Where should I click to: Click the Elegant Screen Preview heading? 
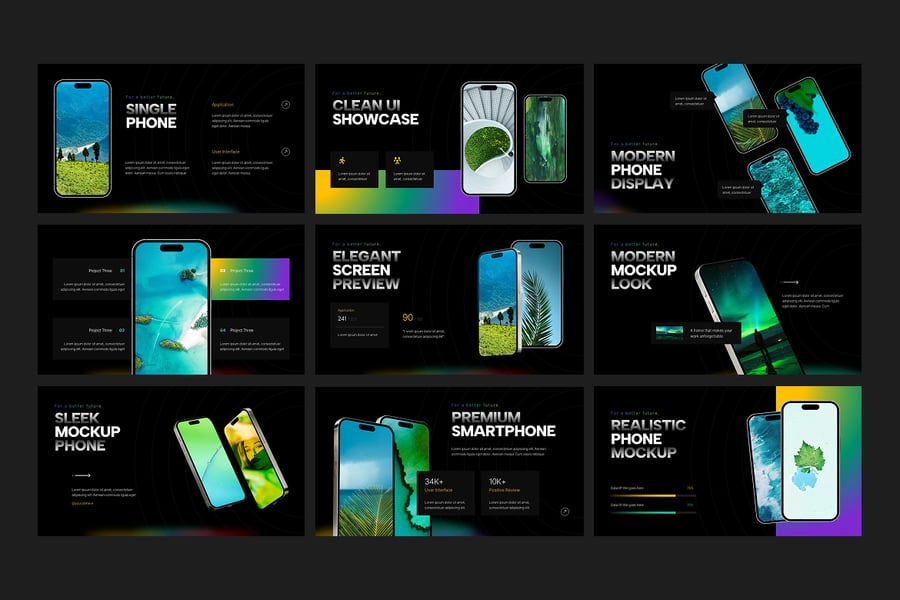pos(366,270)
